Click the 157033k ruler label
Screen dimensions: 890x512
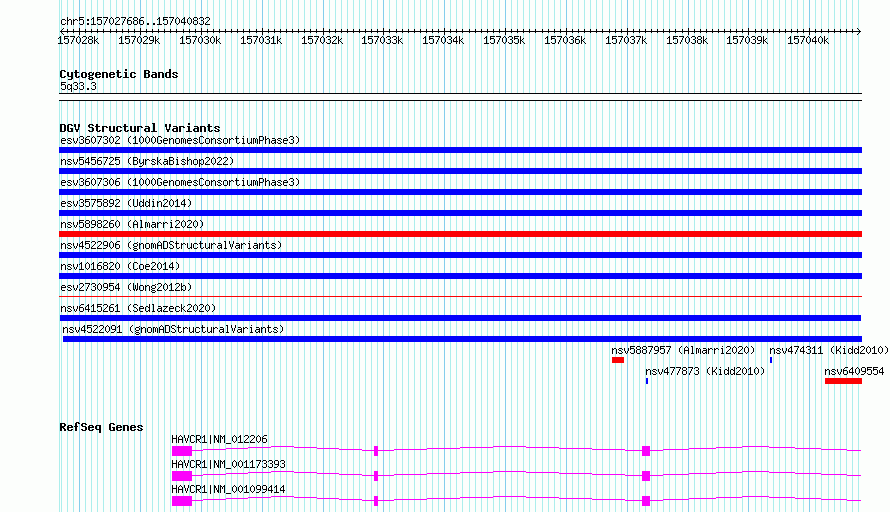pos(382,40)
